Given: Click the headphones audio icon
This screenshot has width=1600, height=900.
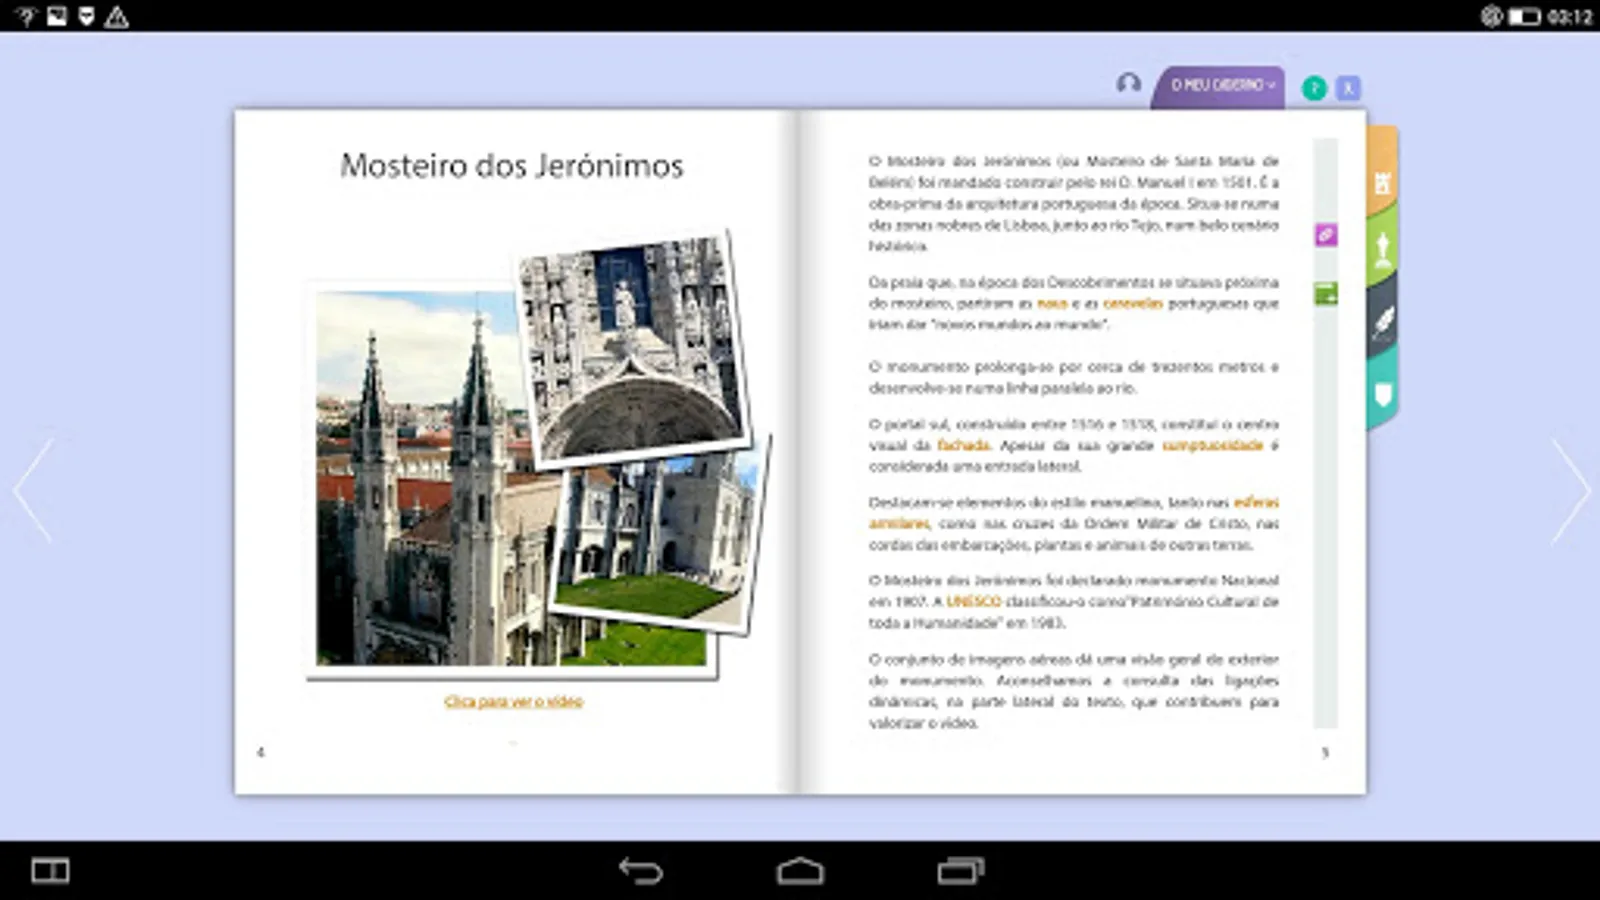Looking at the screenshot, I should [x=1128, y=84].
